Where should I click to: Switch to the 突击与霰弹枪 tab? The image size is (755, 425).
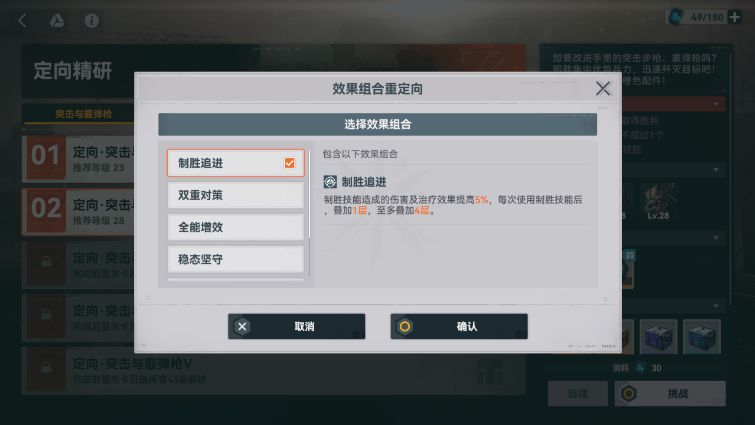coord(83,114)
